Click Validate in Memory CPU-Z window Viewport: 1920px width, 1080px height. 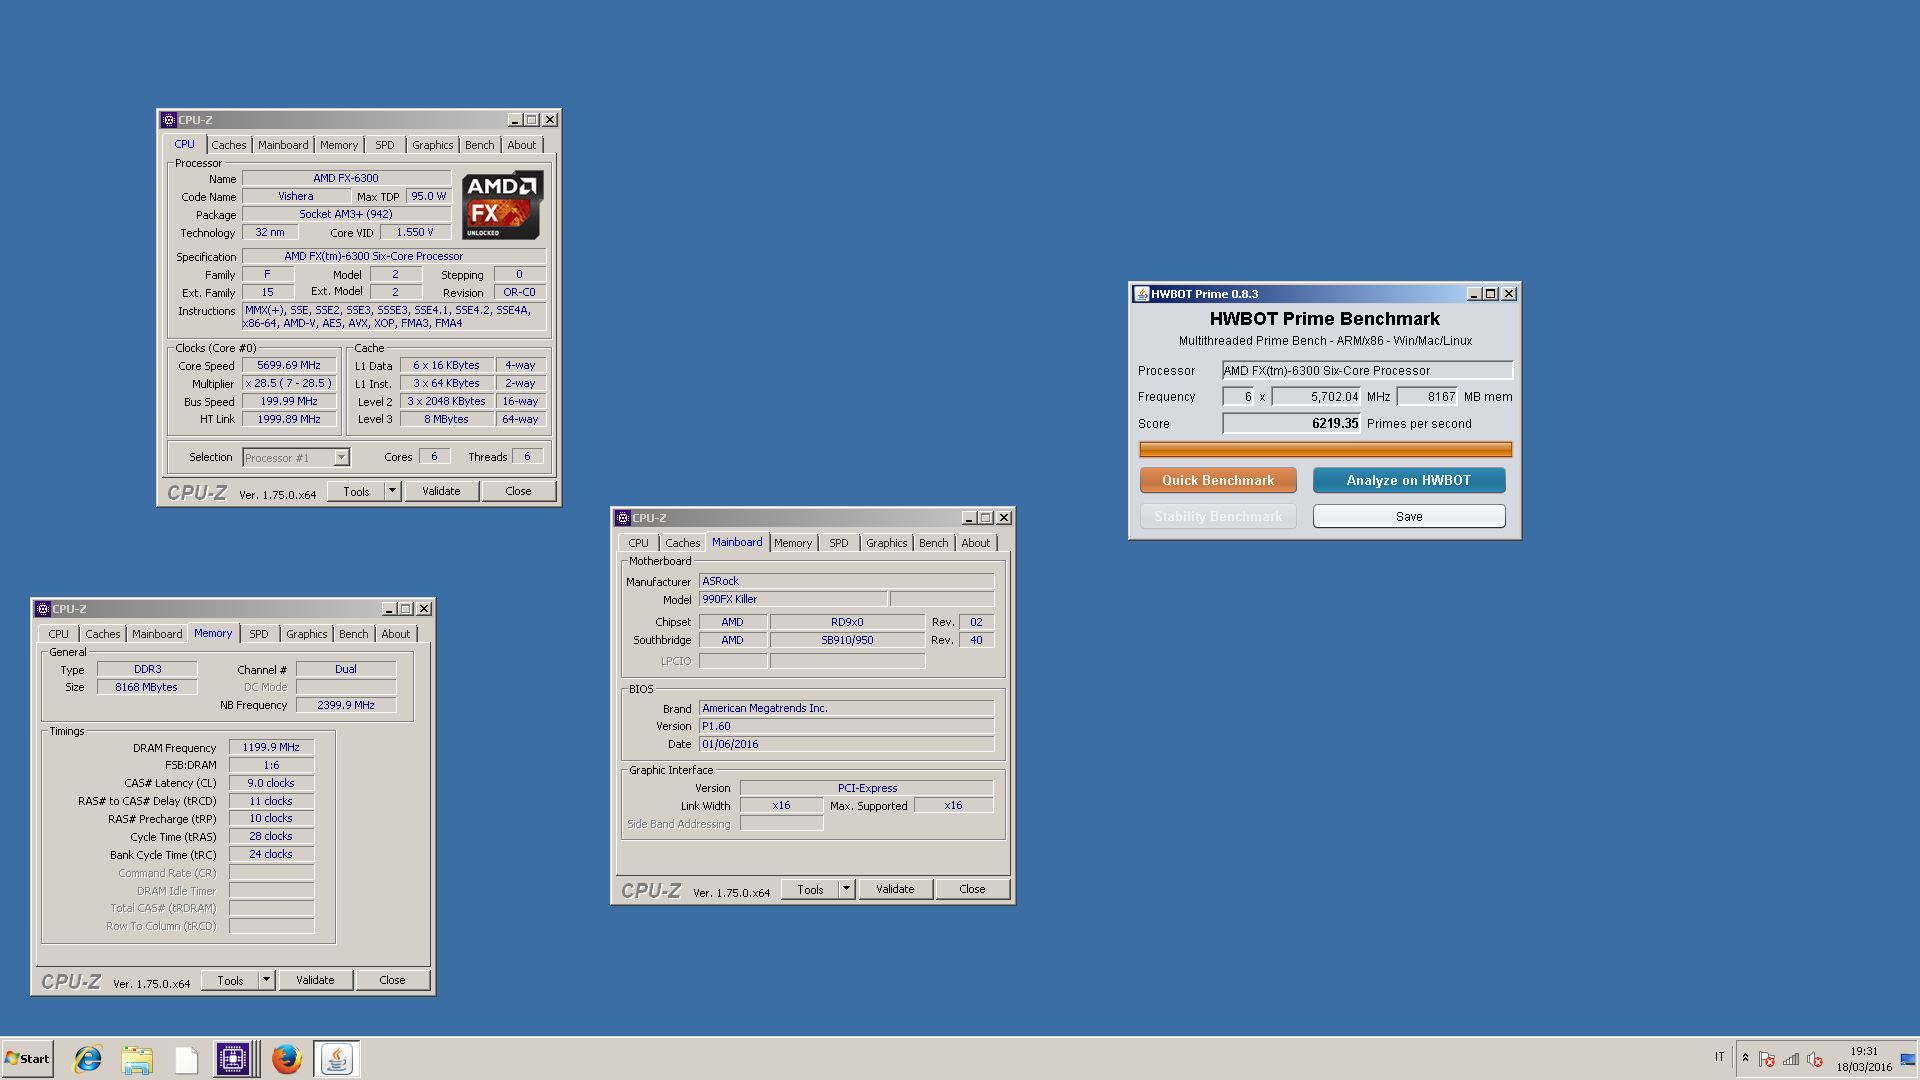click(x=315, y=980)
